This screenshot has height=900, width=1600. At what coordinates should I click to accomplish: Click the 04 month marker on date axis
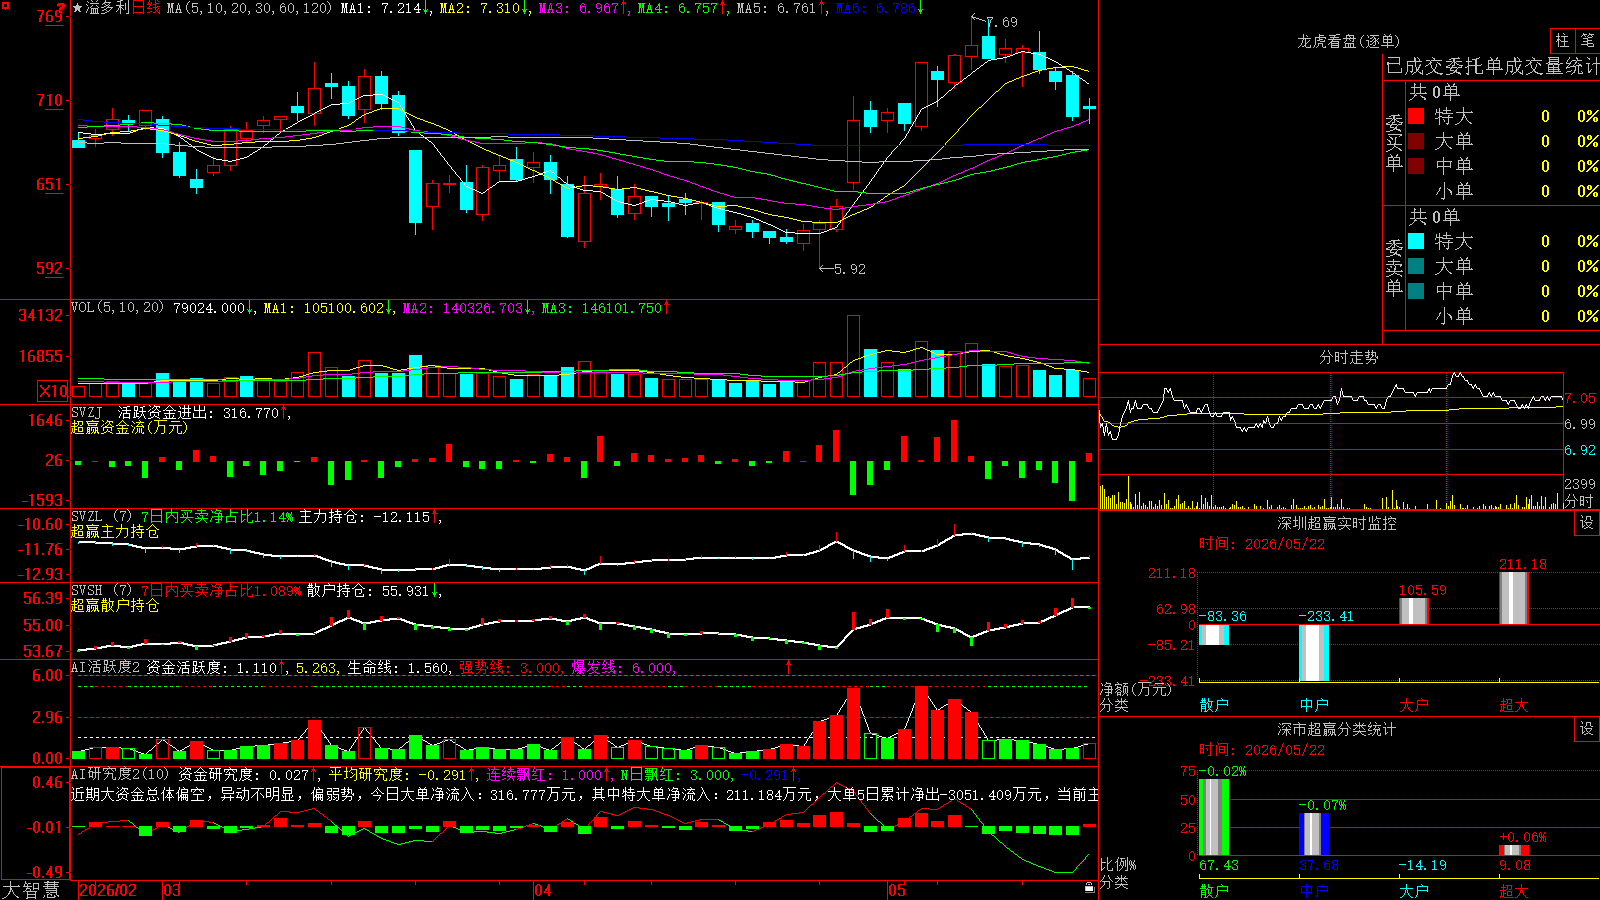[x=543, y=890]
